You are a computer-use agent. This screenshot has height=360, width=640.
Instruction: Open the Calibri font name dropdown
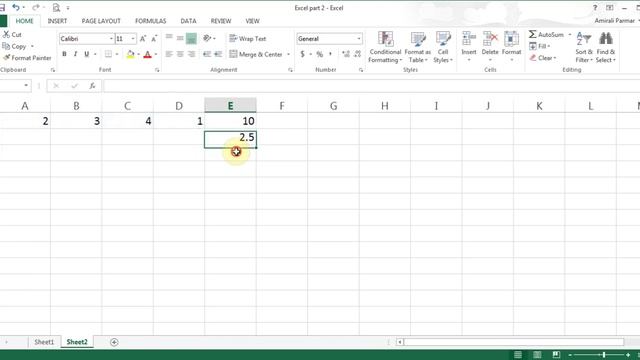tap(111, 39)
